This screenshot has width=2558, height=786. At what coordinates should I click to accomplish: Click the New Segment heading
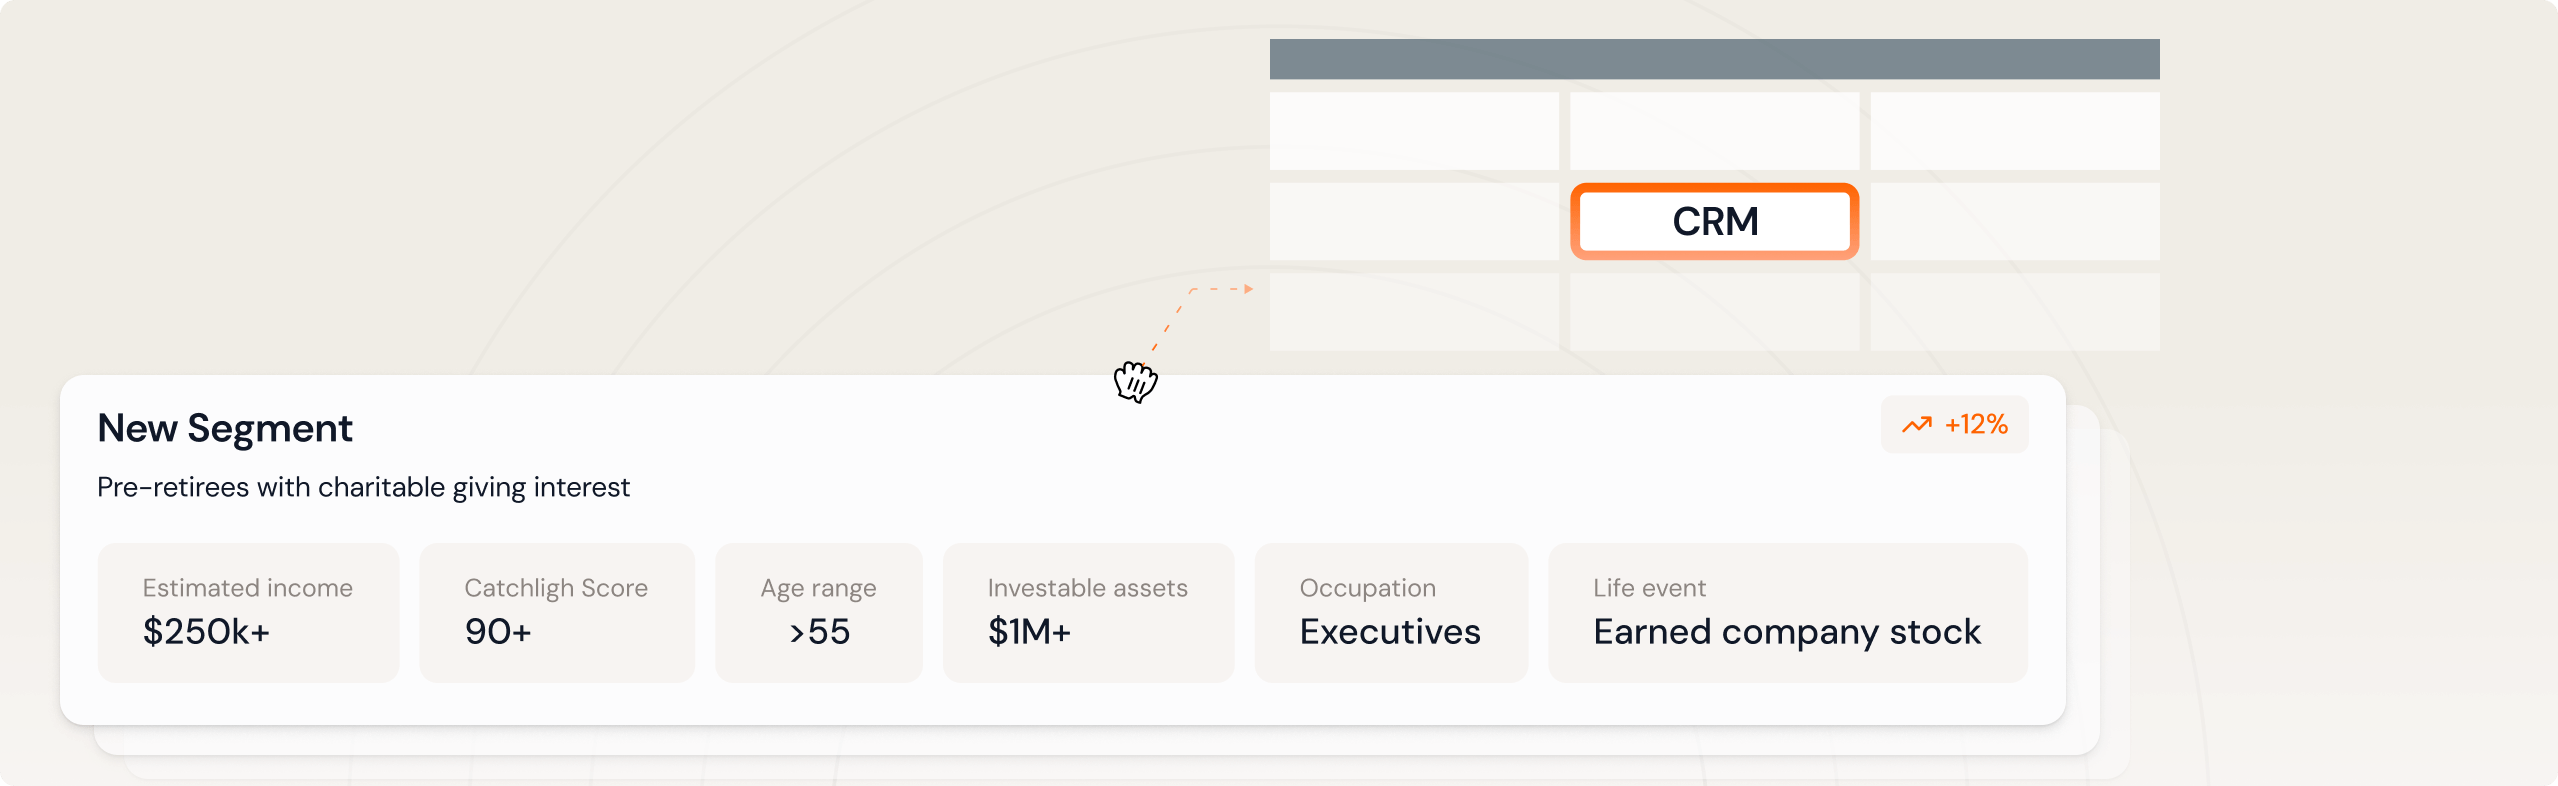coord(225,428)
